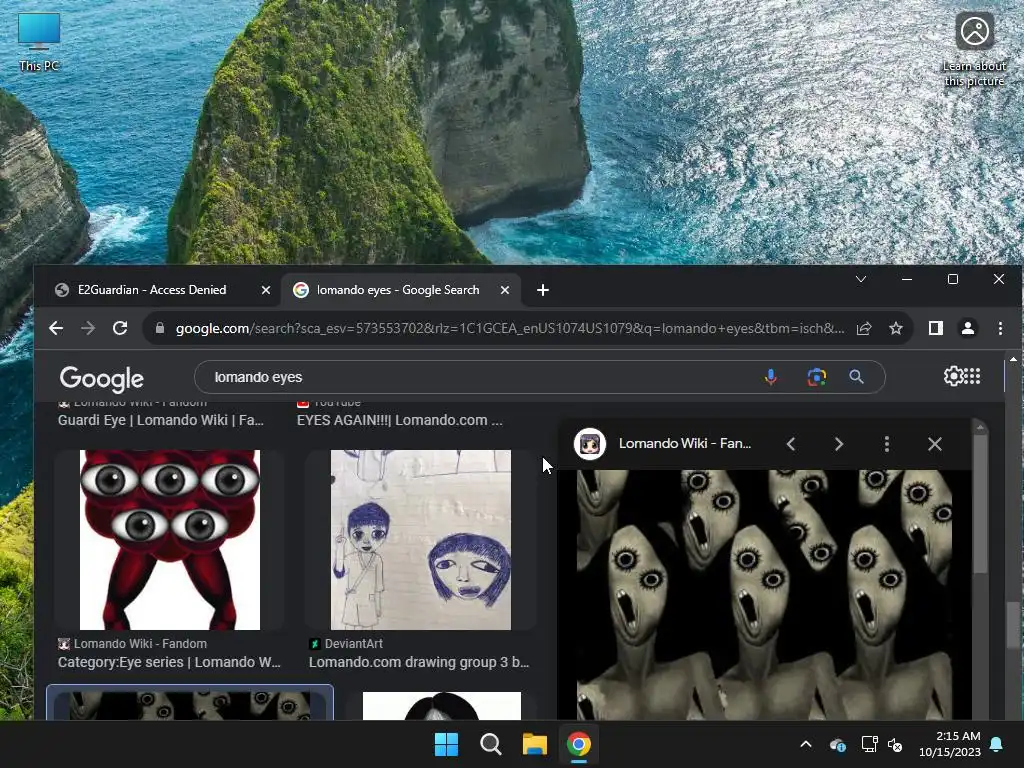
Task: Open the Windows Start menu
Action: pyautogui.click(x=447, y=744)
